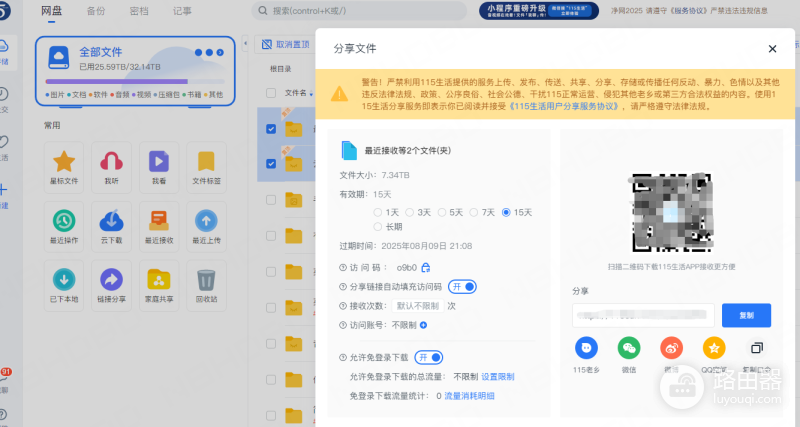The width and height of the screenshot is (800, 427).
Task: Open the three-dot menu on 全部文件 card
Action: [210, 53]
